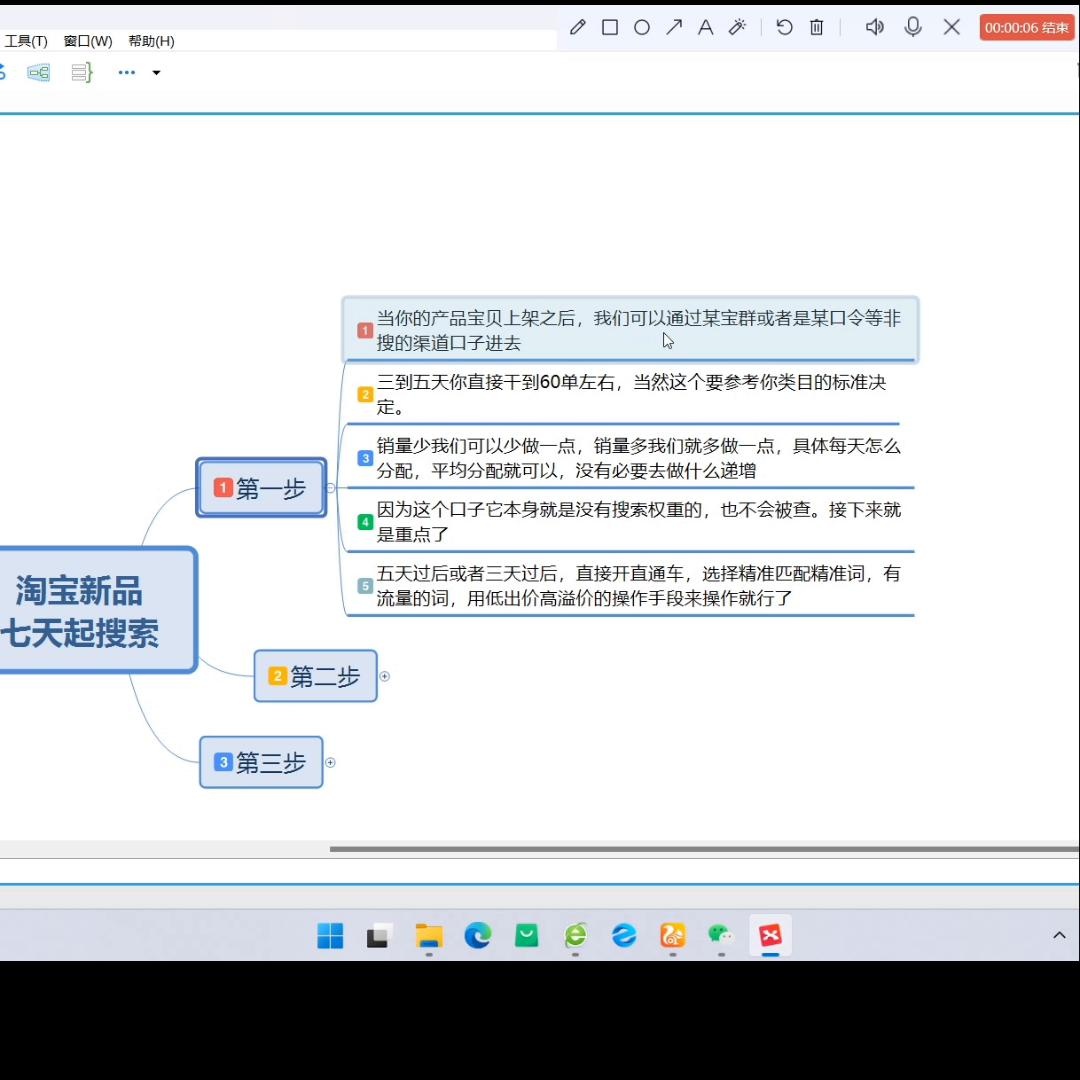Undo the last annotation
Screen dimensions: 1080x1080
point(785,28)
